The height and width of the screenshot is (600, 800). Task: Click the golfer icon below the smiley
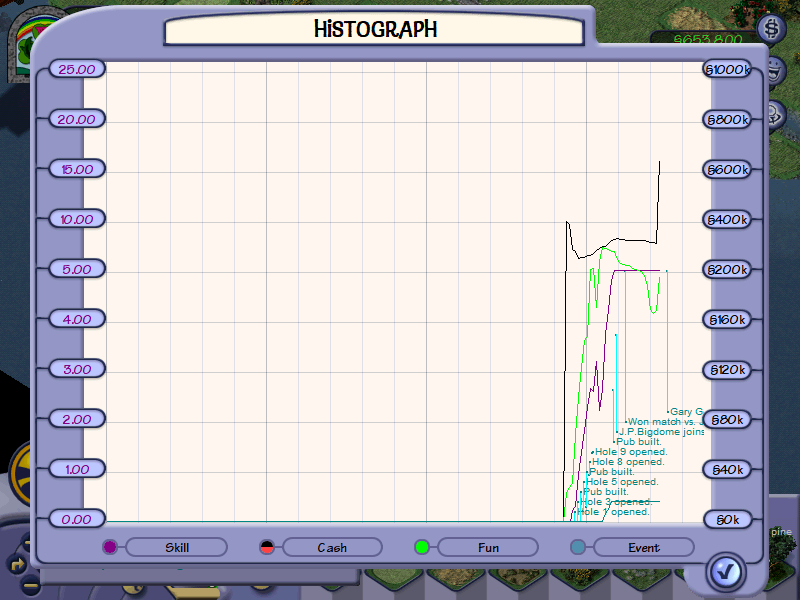777,115
